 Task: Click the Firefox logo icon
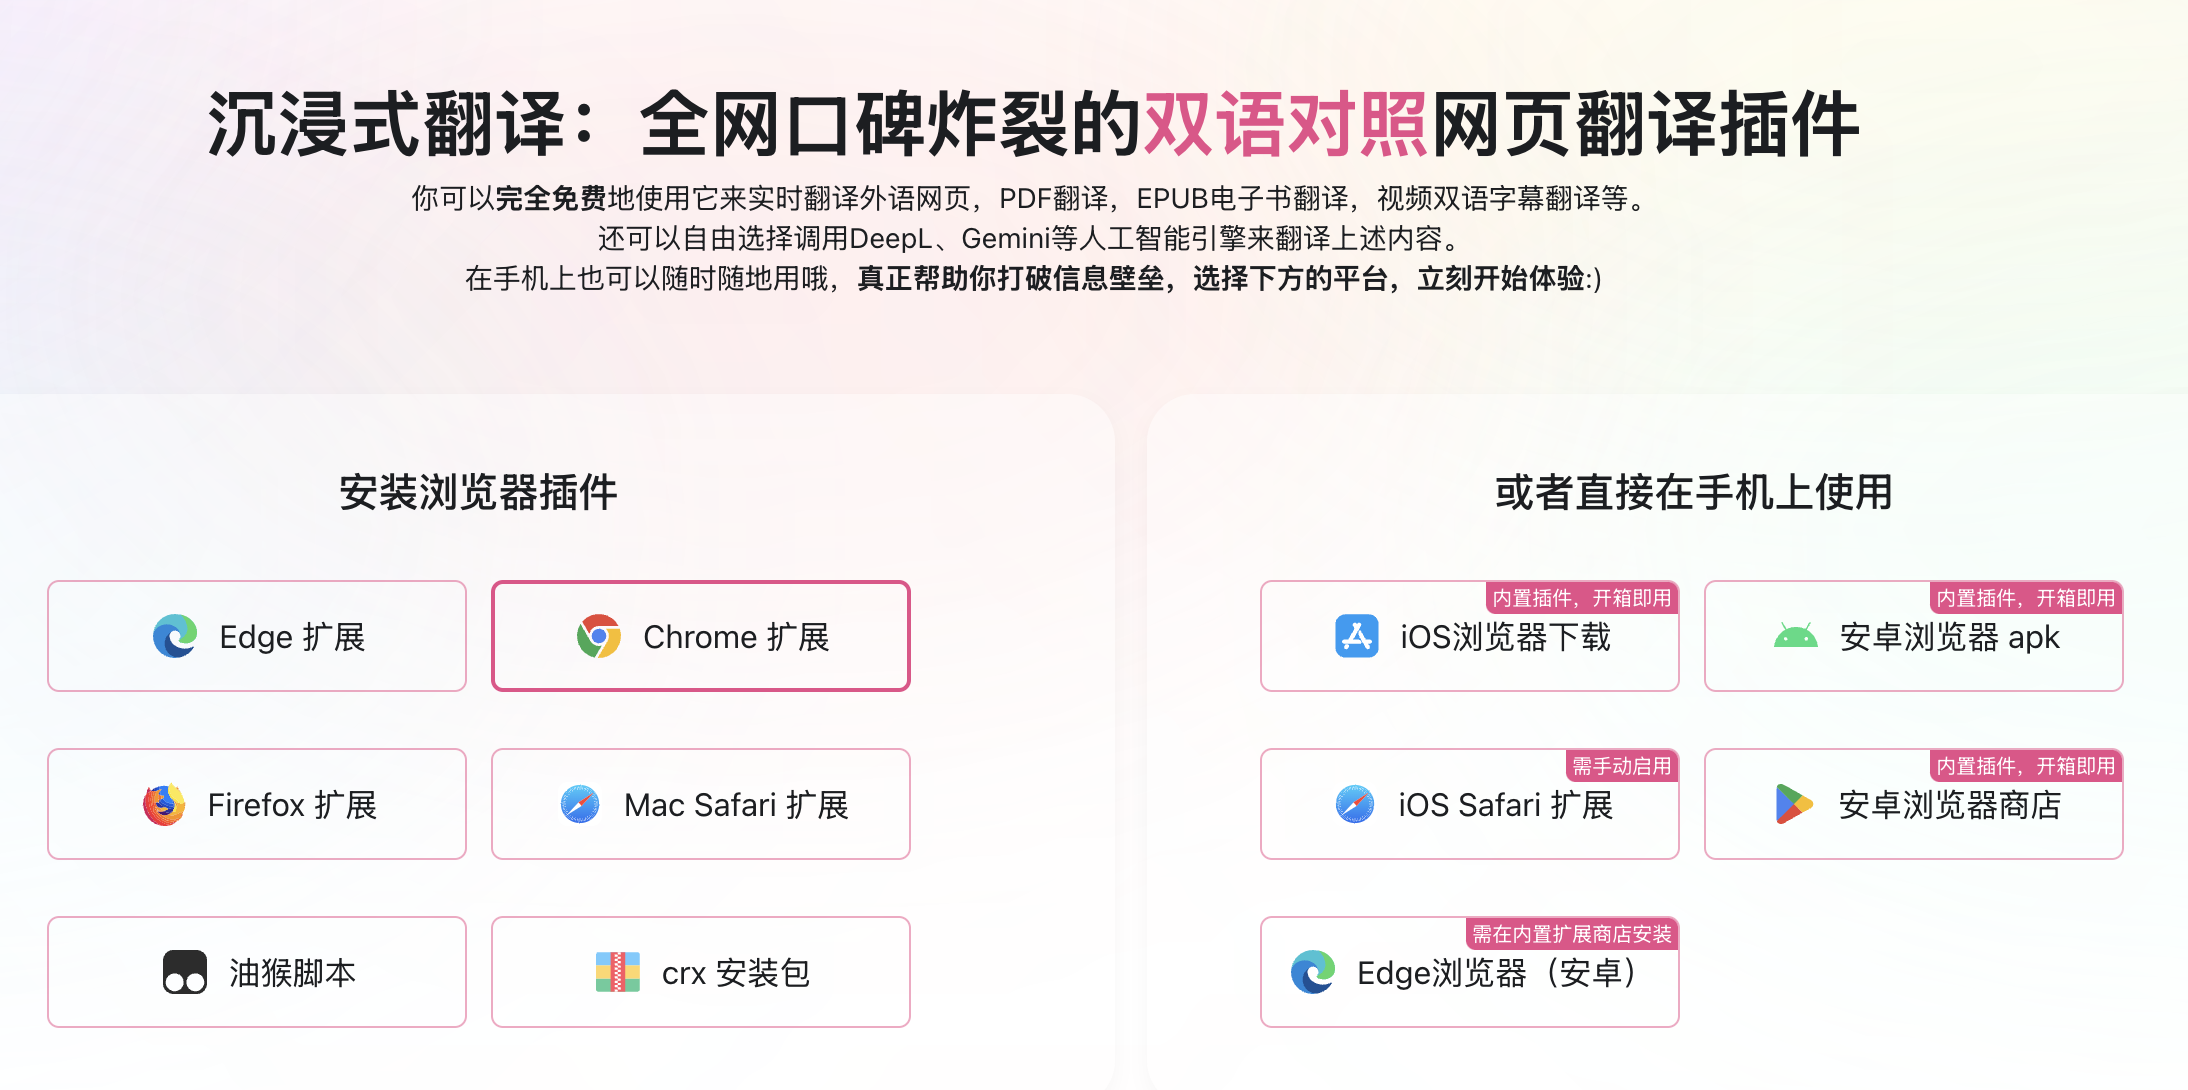click(163, 803)
